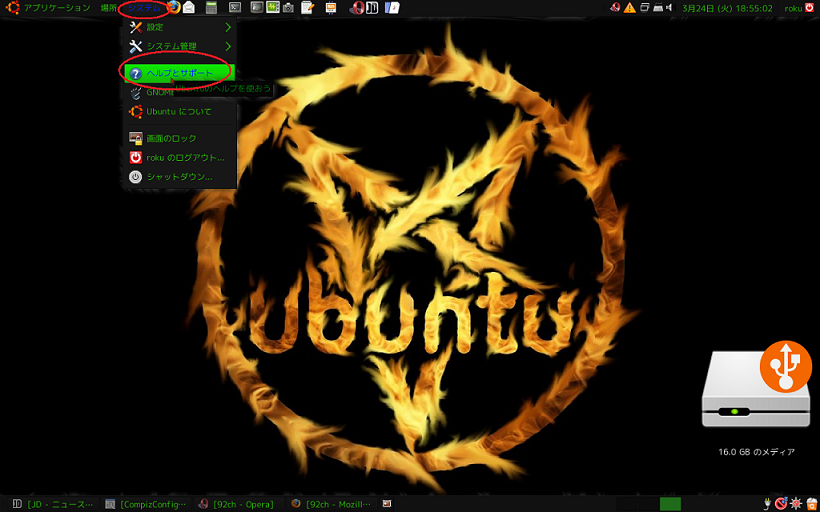Launch the JD browser panel icon
Image resolution: width=820 pixels, height=512 pixels.
click(372, 8)
